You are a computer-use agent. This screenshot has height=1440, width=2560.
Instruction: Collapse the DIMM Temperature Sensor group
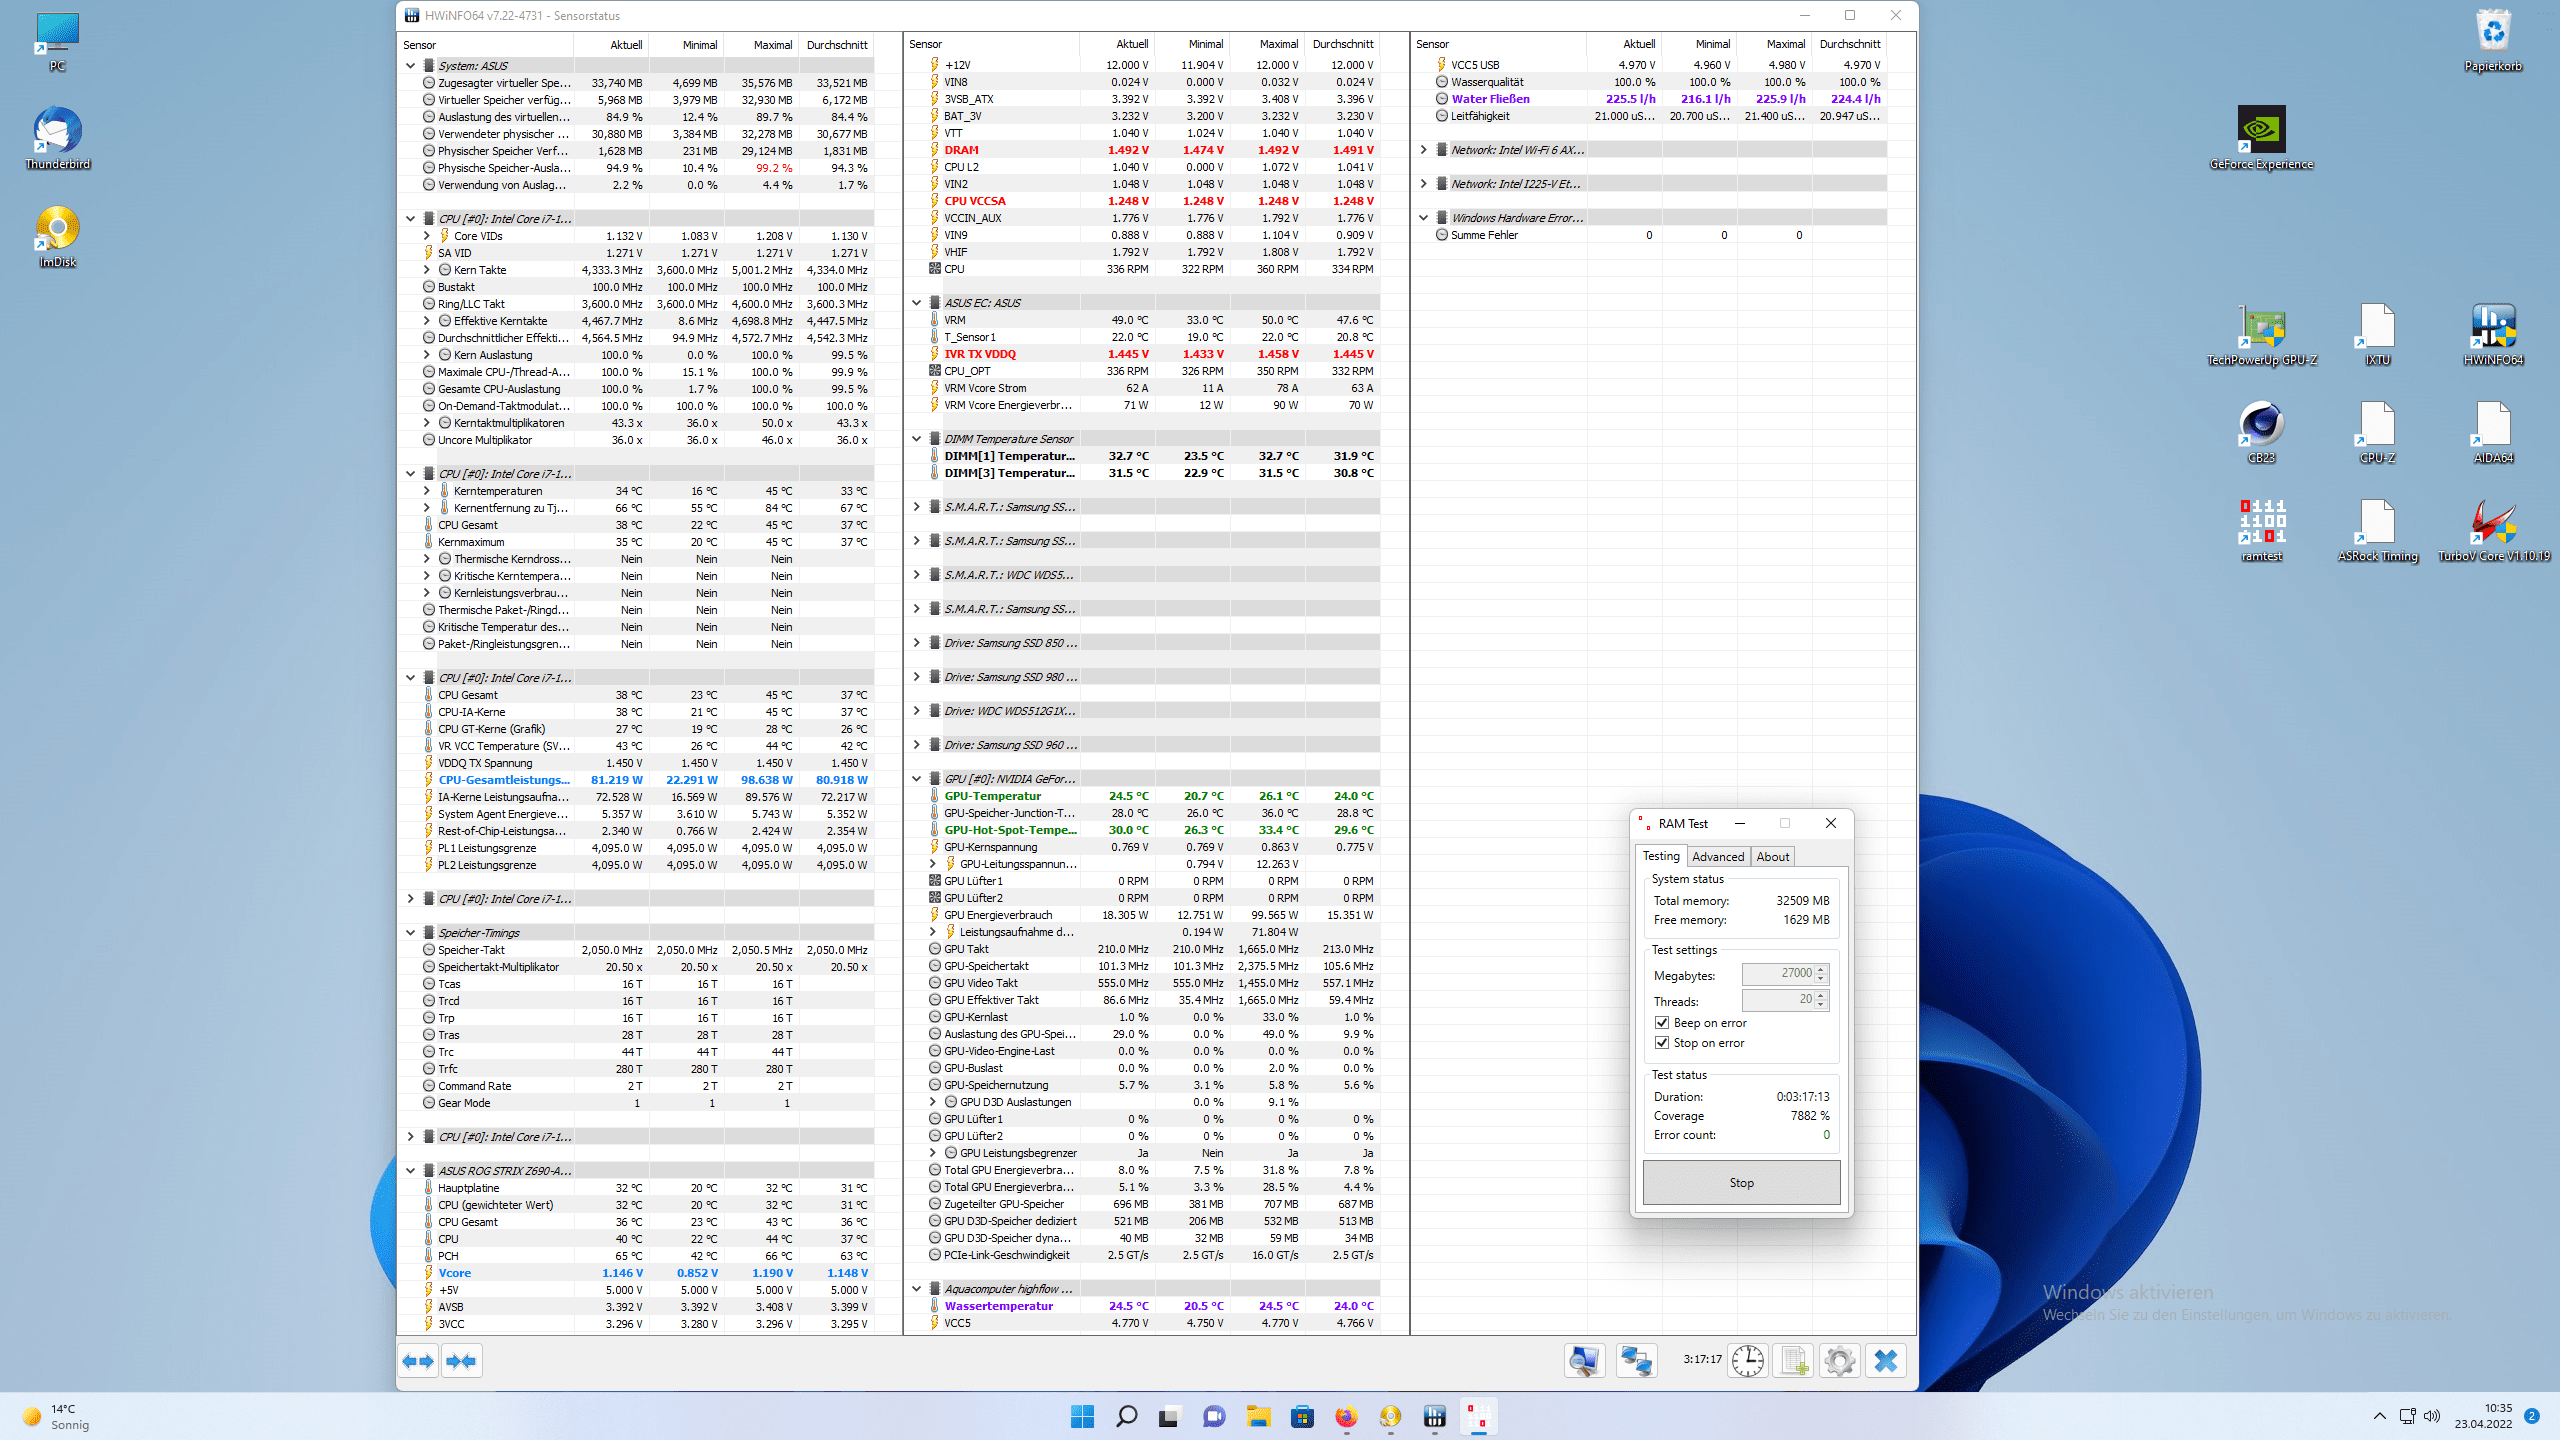916,439
